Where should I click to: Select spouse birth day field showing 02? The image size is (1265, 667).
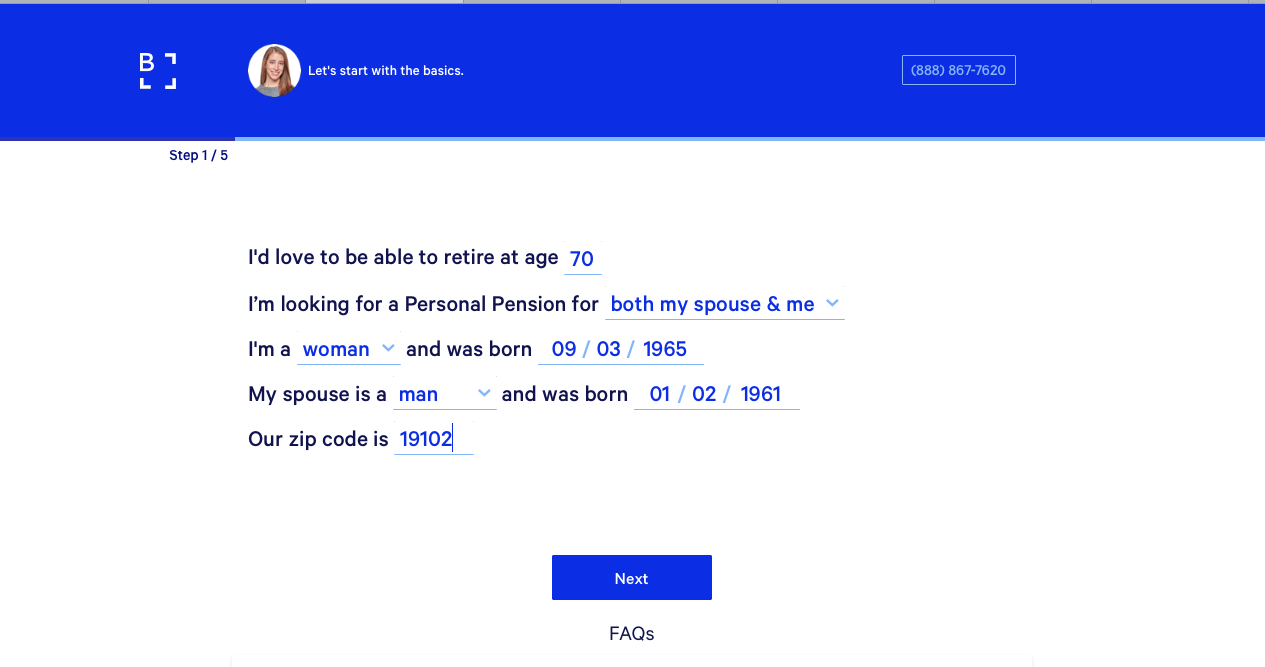coord(704,394)
